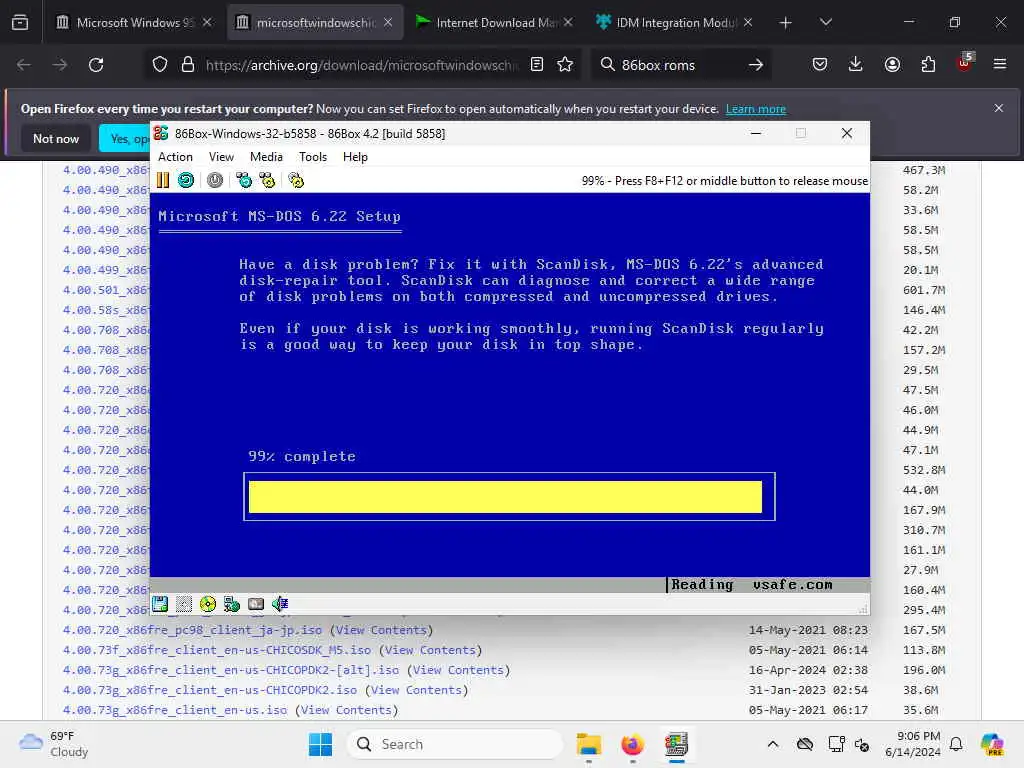Bookmark this page with the star

[565, 65]
